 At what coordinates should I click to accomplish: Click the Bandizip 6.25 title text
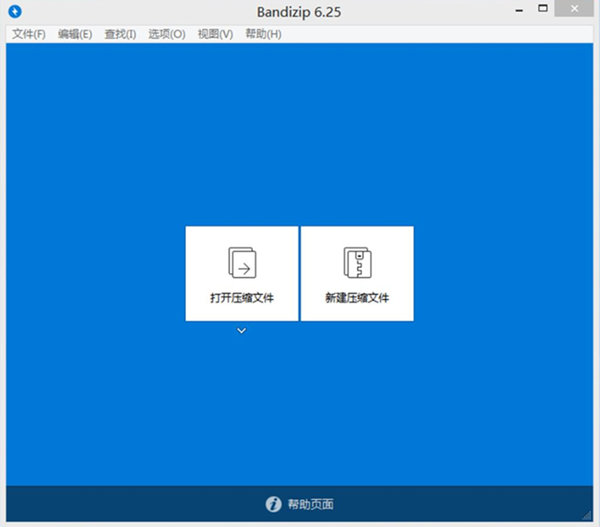coord(299,12)
